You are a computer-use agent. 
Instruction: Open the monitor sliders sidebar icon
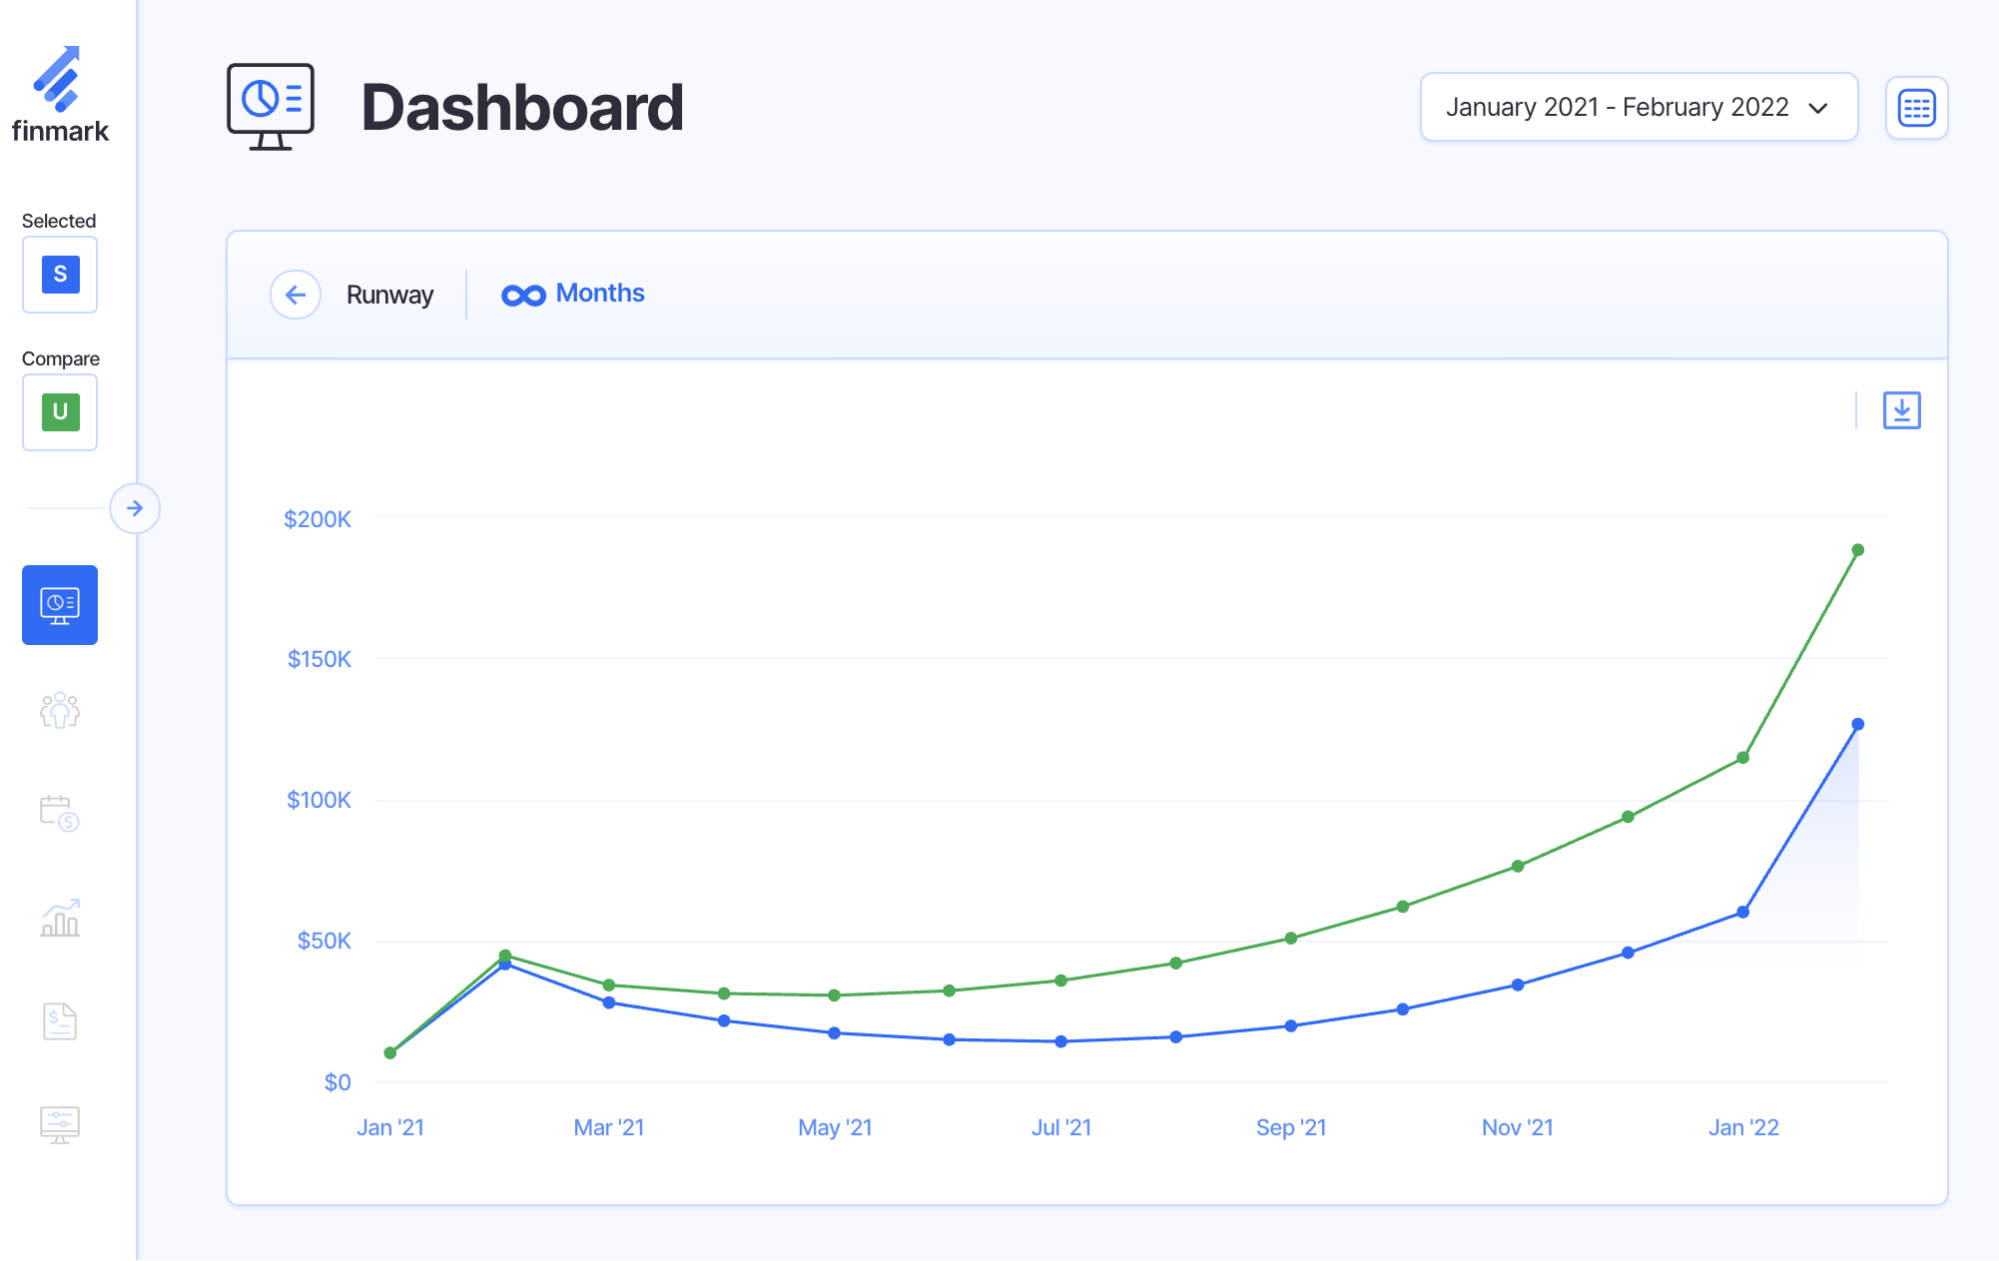(x=60, y=1124)
